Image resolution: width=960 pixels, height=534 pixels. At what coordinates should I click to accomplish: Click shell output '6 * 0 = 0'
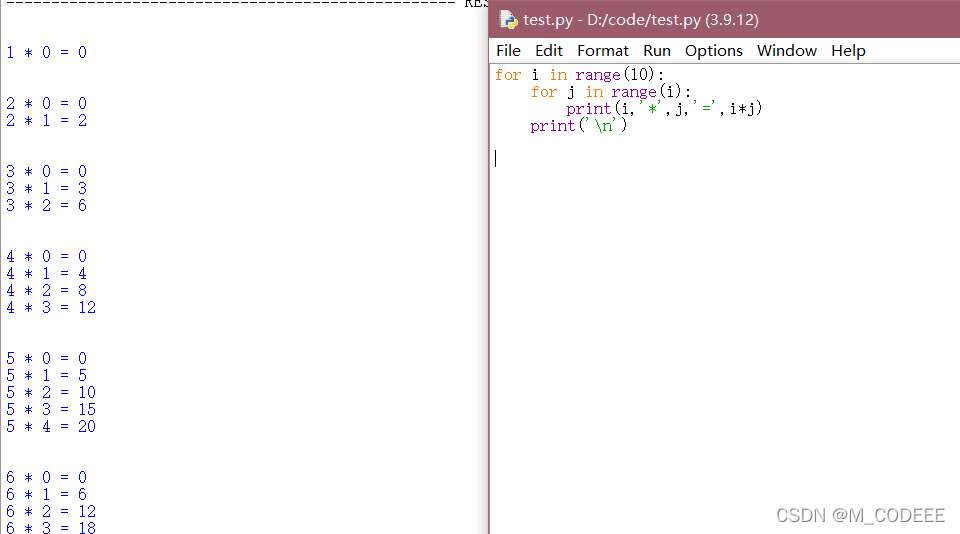coord(47,478)
